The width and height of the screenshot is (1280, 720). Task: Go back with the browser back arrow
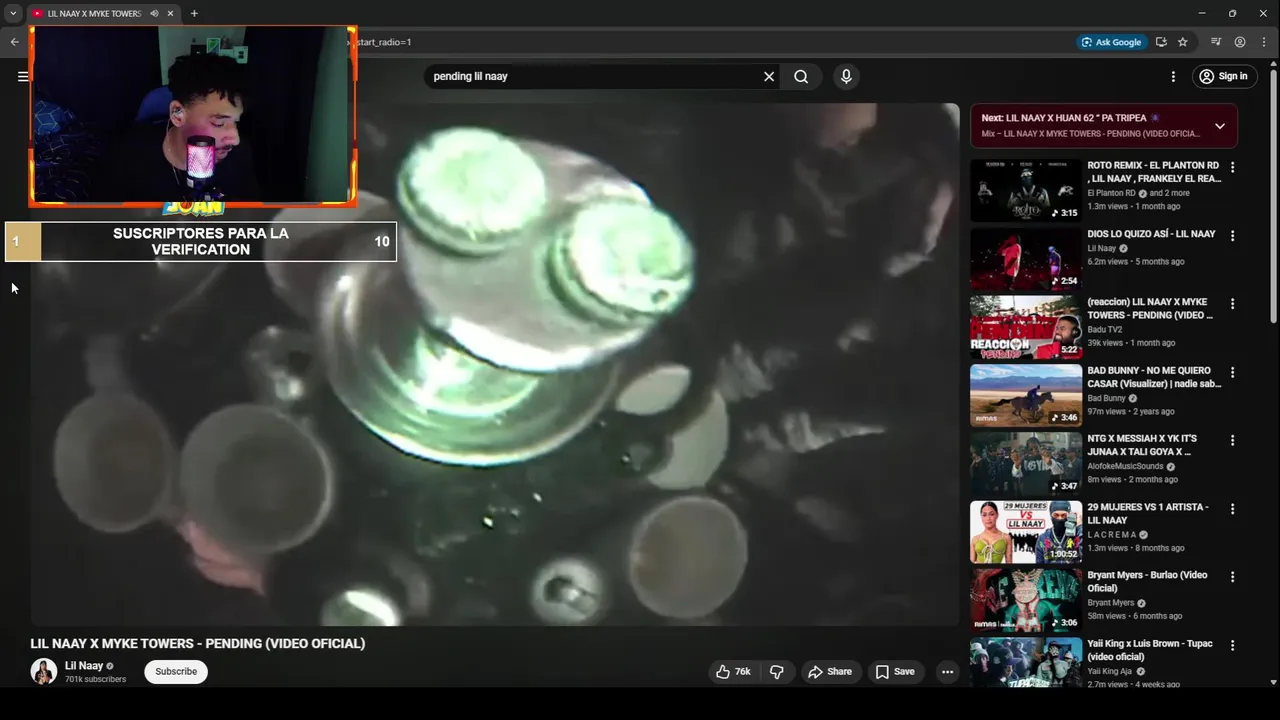tap(14, 42)
